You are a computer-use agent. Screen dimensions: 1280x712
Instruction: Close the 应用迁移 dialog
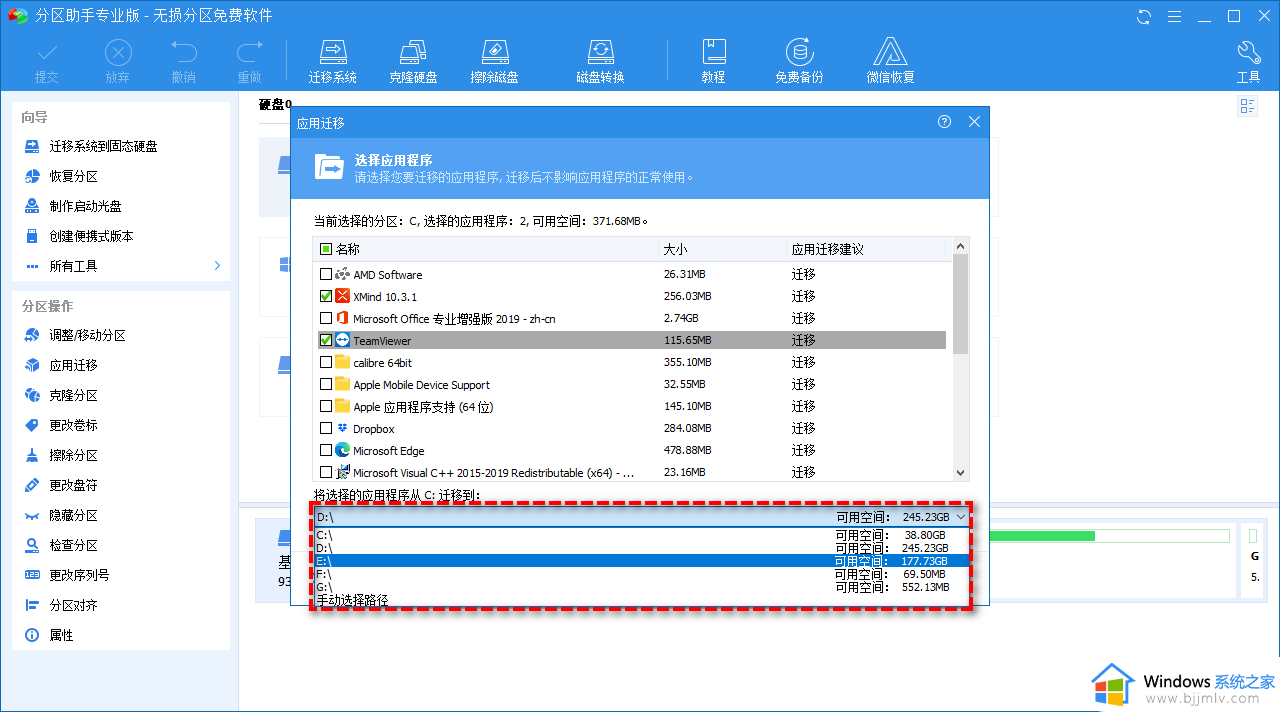[975, 122]
